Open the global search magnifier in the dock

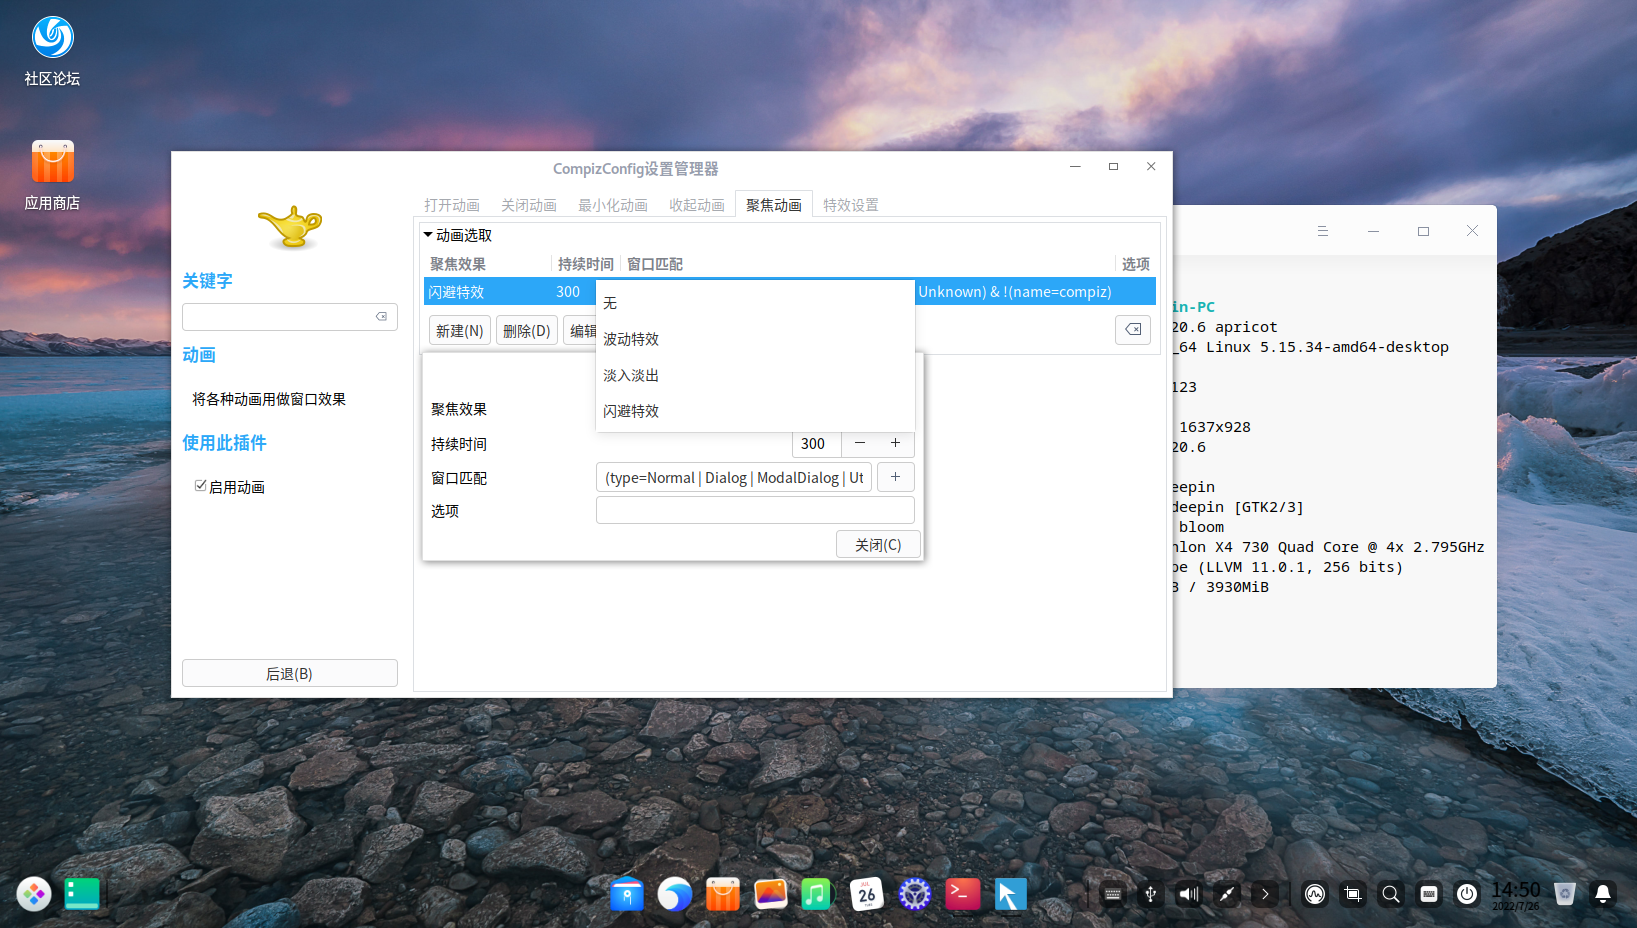1391,894
